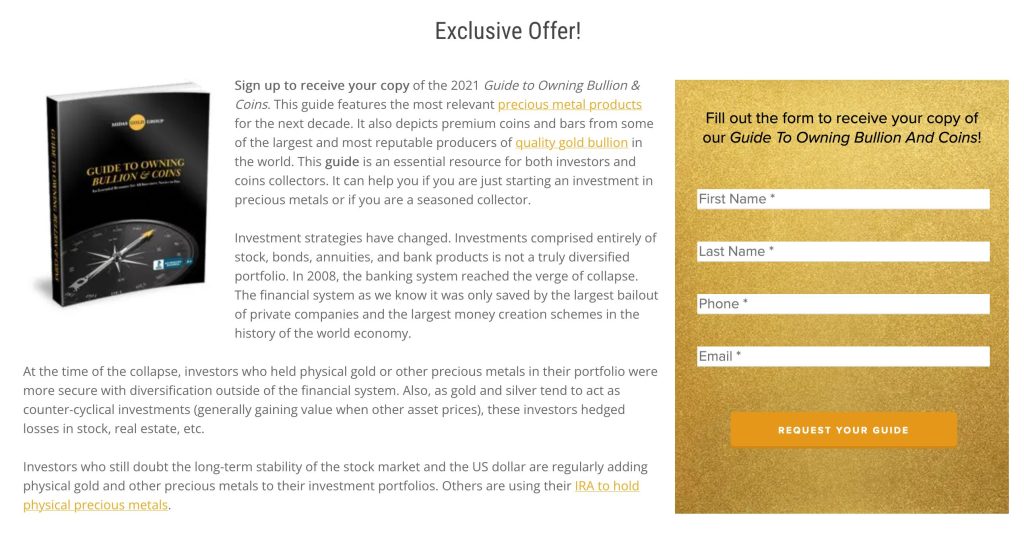Follow the "quality gold bullion" link
Screen dimensions: 1024x534
click(x=572, y=142)
